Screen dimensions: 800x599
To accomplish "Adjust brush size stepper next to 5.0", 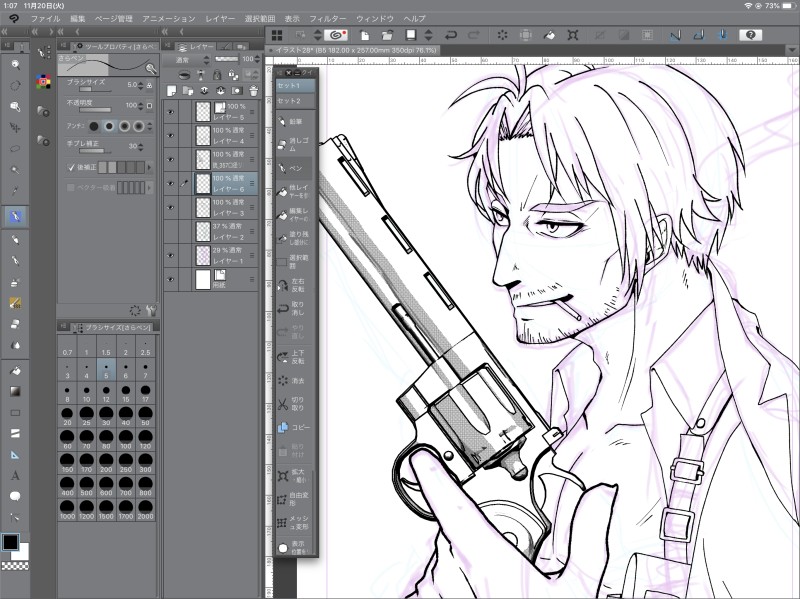I will (x=141, y=85).
